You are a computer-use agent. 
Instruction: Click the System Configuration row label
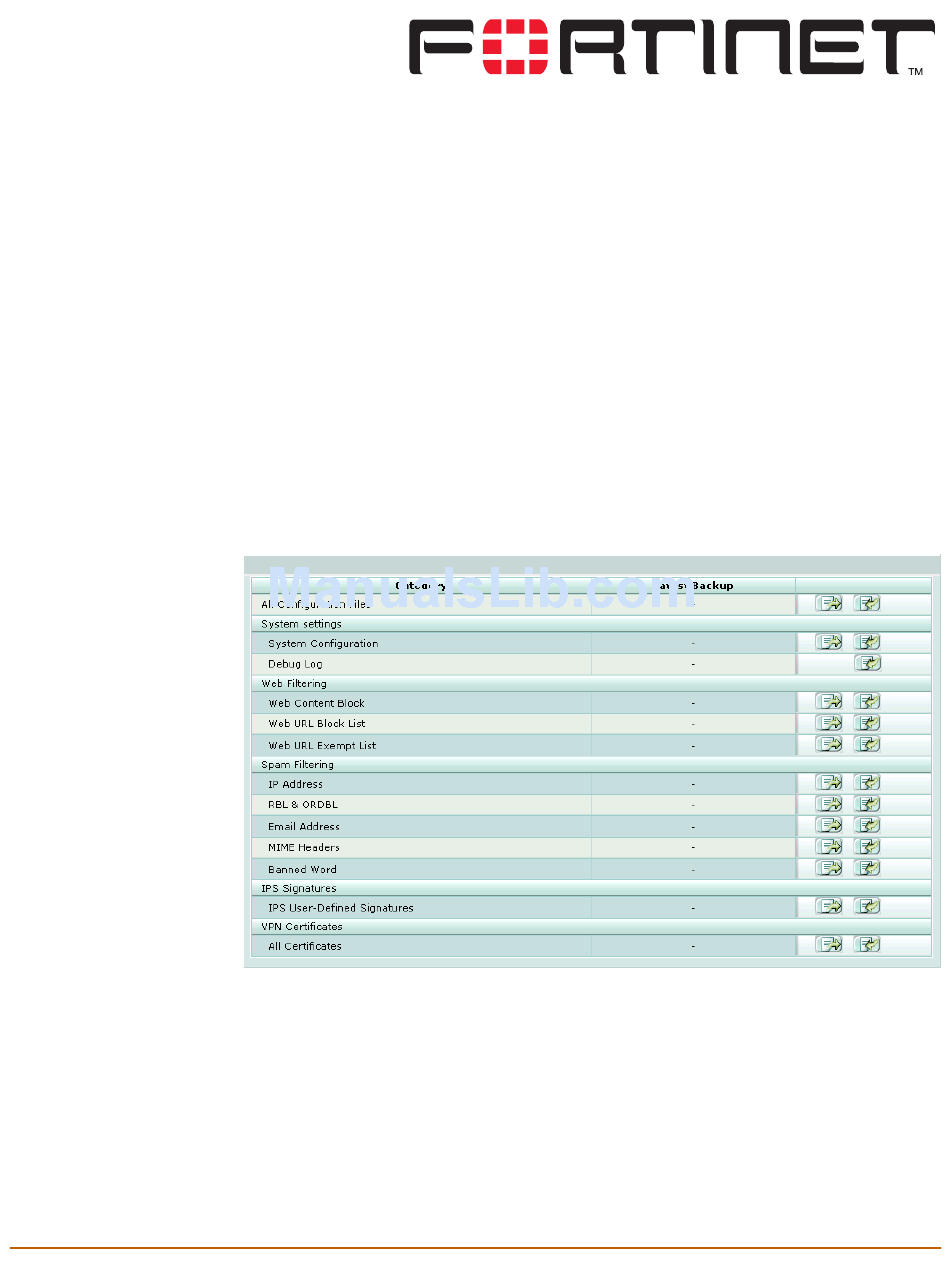[323, 644]
